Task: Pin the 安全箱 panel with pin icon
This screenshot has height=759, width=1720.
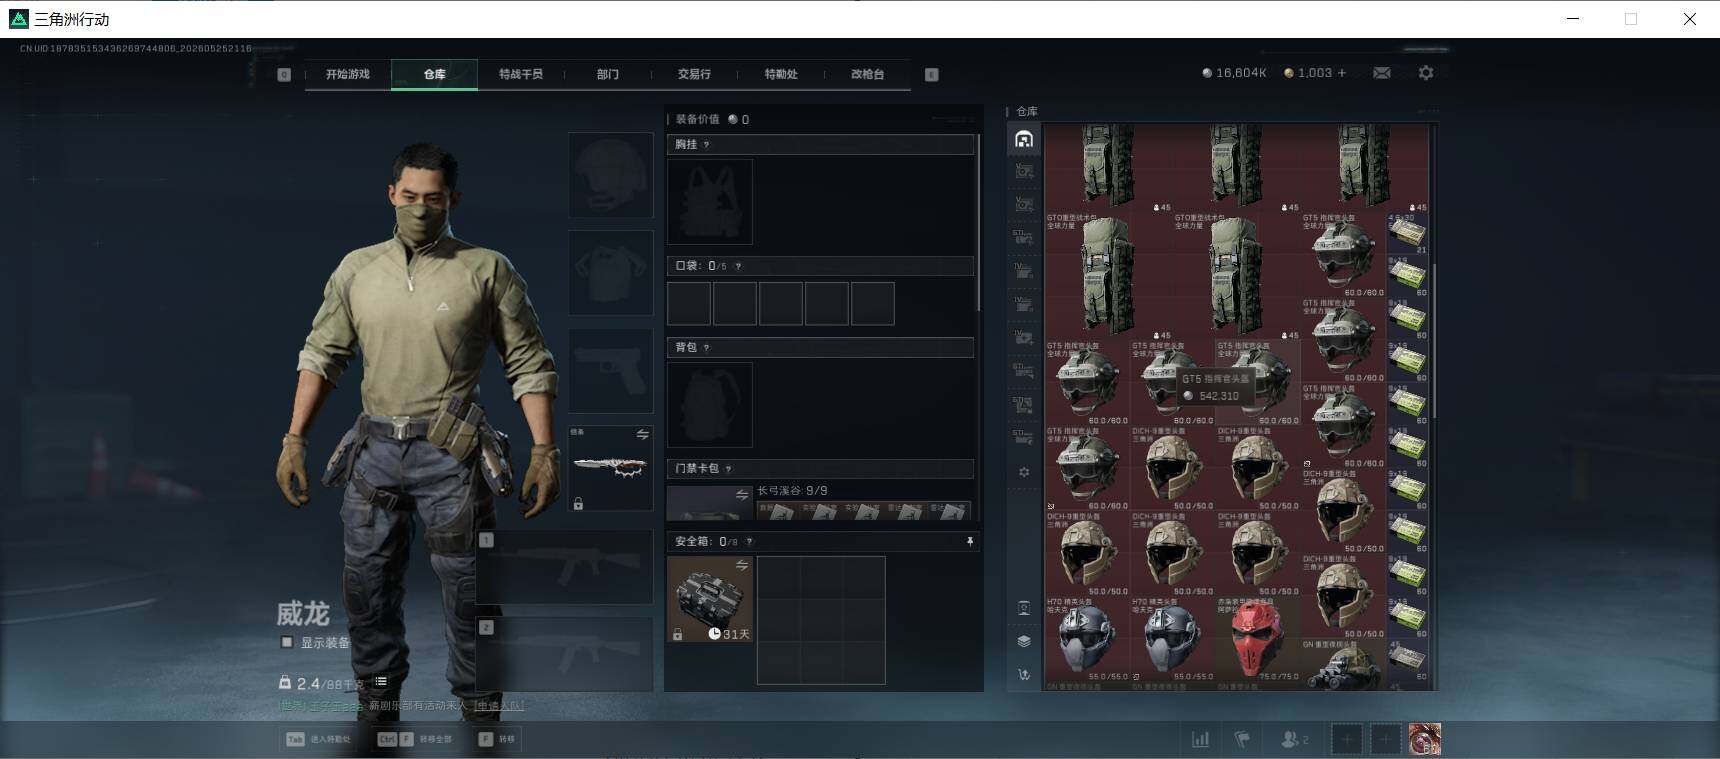Action: pos(969,541)
